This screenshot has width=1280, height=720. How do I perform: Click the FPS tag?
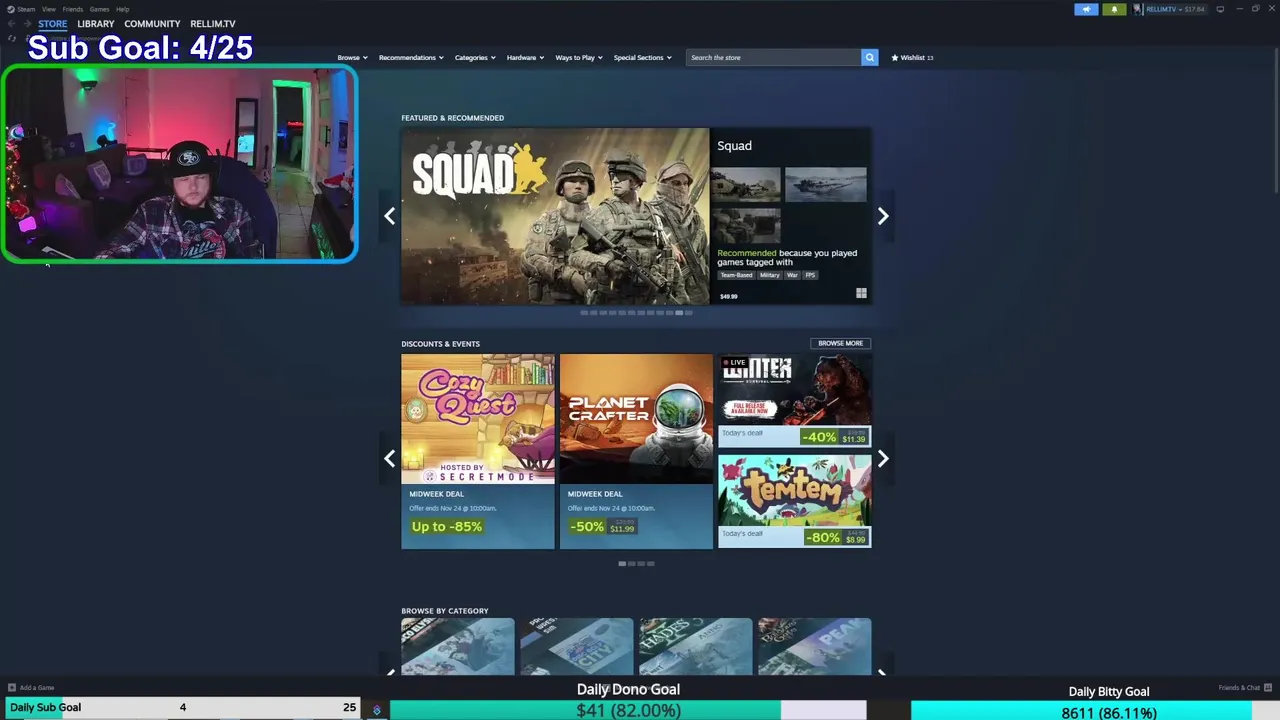pyautogui.click(x=810, y=275)
